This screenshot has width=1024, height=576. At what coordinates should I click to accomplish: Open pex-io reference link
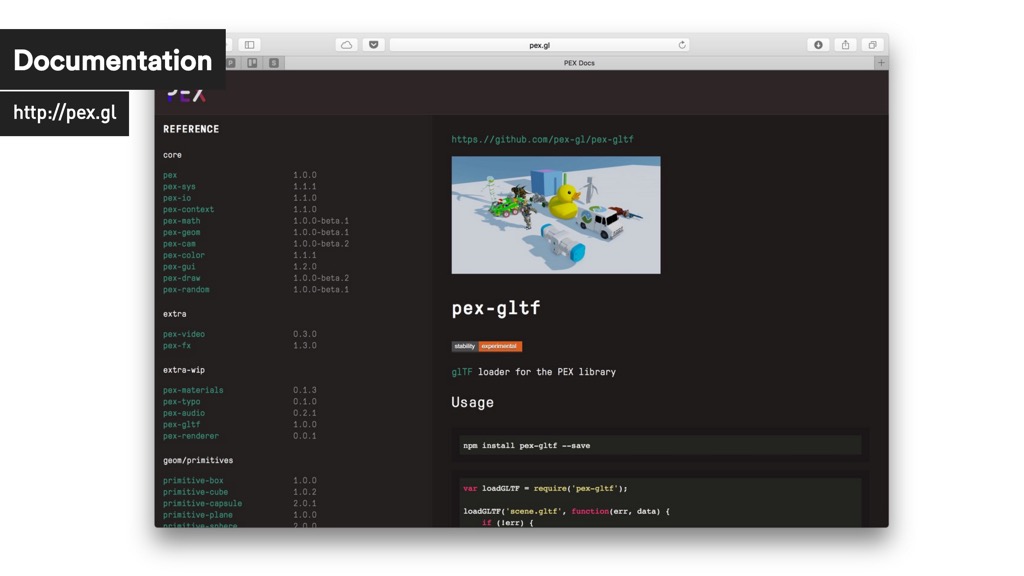tap(177, 198)
